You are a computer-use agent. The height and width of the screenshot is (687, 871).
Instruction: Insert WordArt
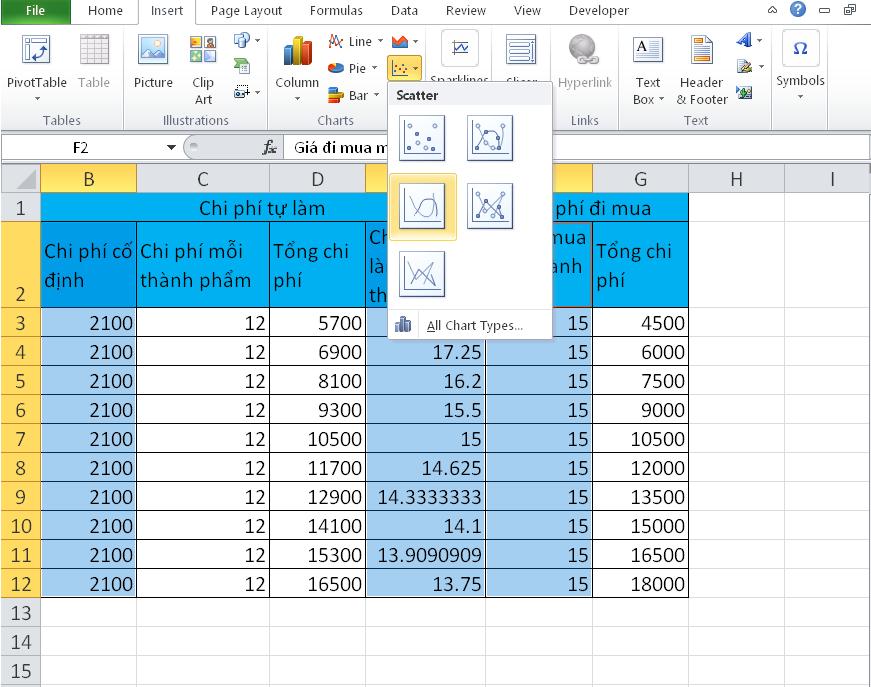coord(744,40)
